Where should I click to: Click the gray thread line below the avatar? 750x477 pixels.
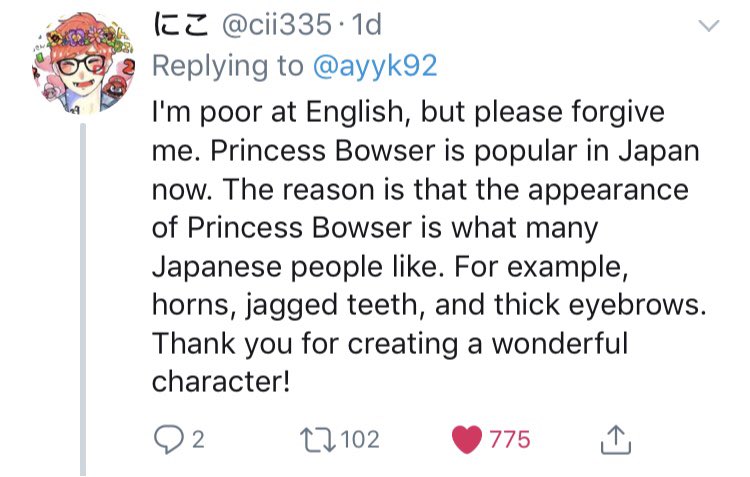click(83, 300)
